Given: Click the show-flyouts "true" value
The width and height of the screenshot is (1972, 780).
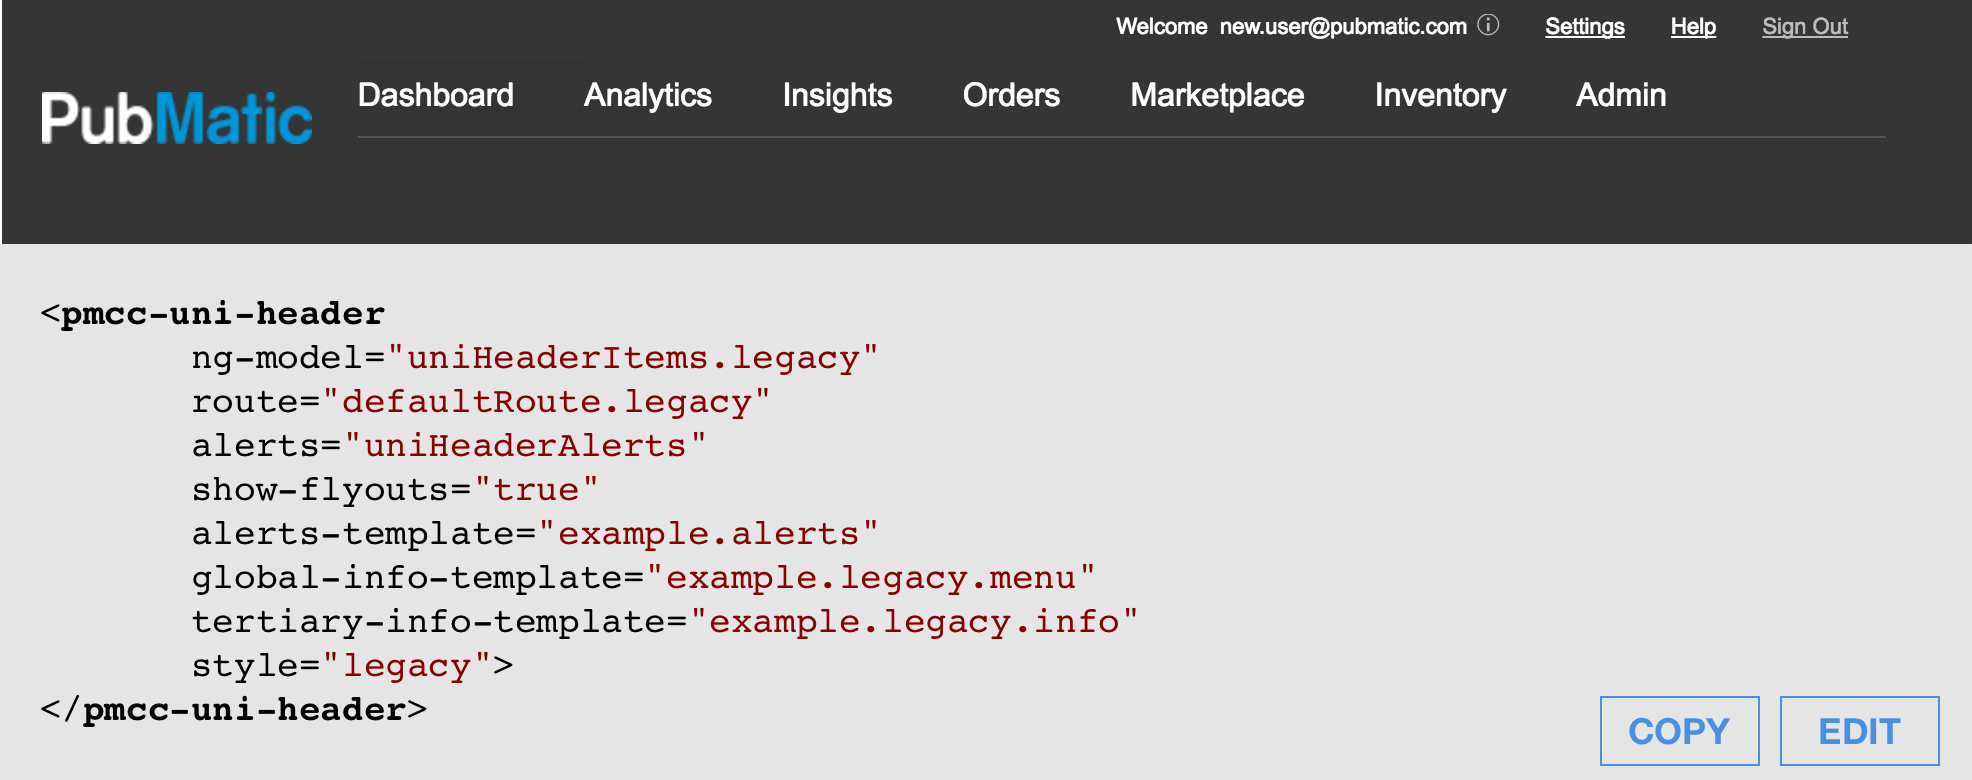Looking at the screenshot, I should [x=536, y=490].
